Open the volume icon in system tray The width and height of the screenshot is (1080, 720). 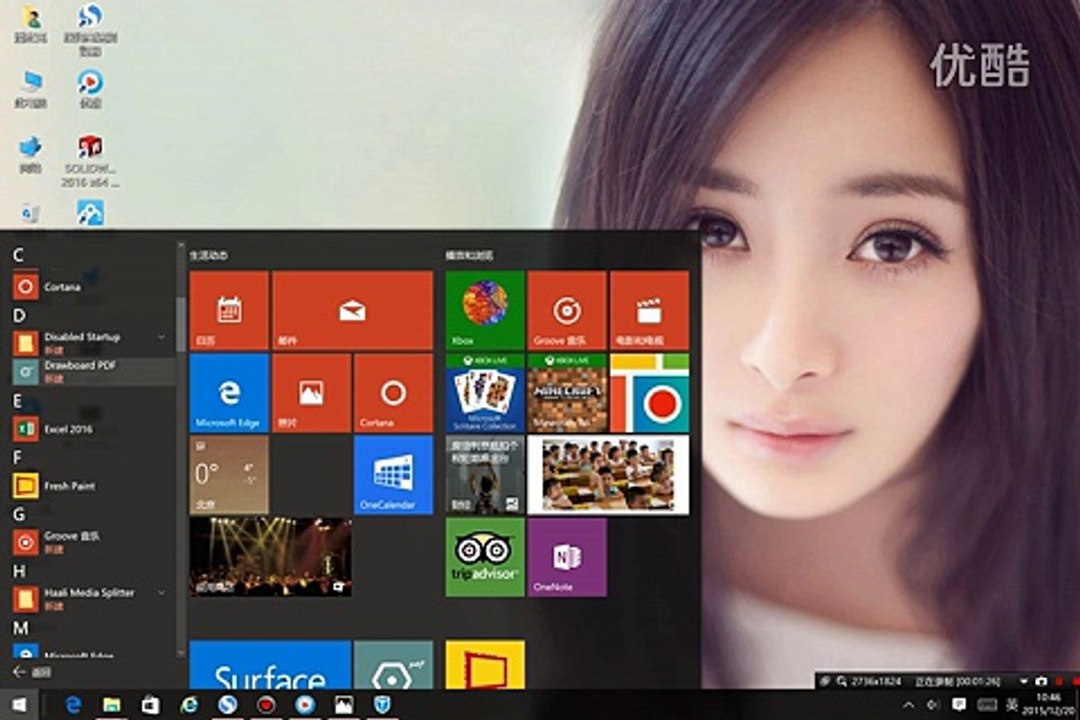(x=933, y=705)
